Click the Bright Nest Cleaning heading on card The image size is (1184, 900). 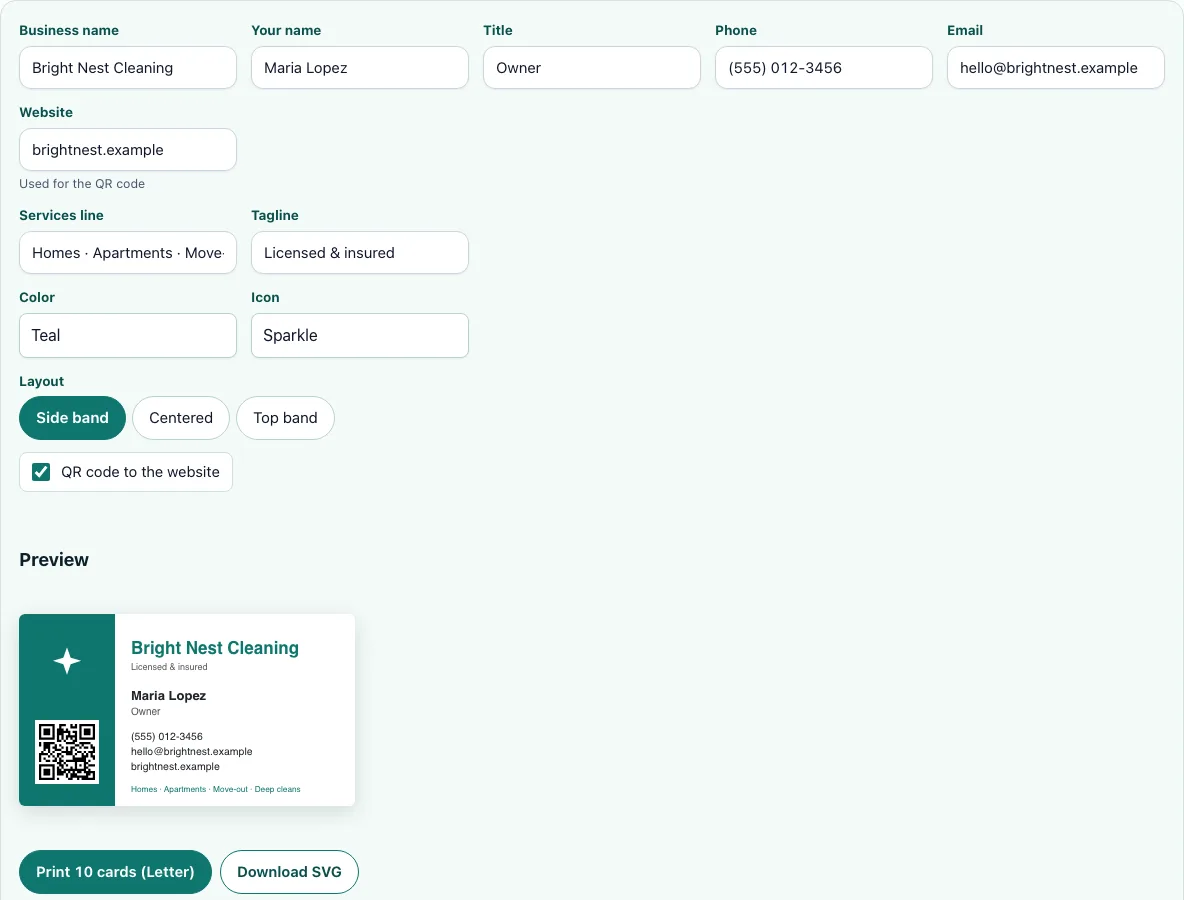(x=215, y=648)
